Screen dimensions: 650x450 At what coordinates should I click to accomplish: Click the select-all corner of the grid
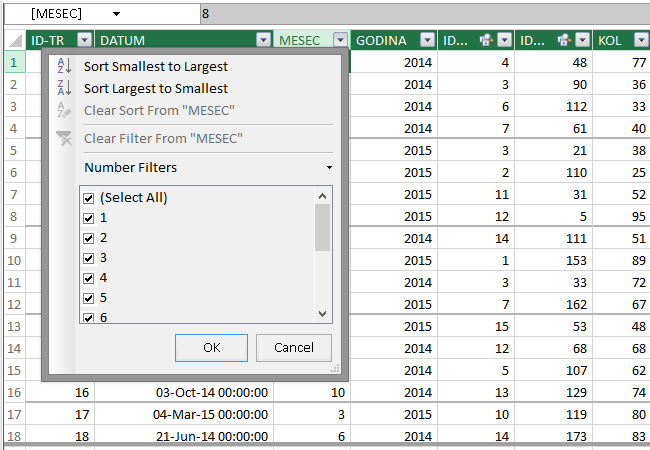(13, 40)
